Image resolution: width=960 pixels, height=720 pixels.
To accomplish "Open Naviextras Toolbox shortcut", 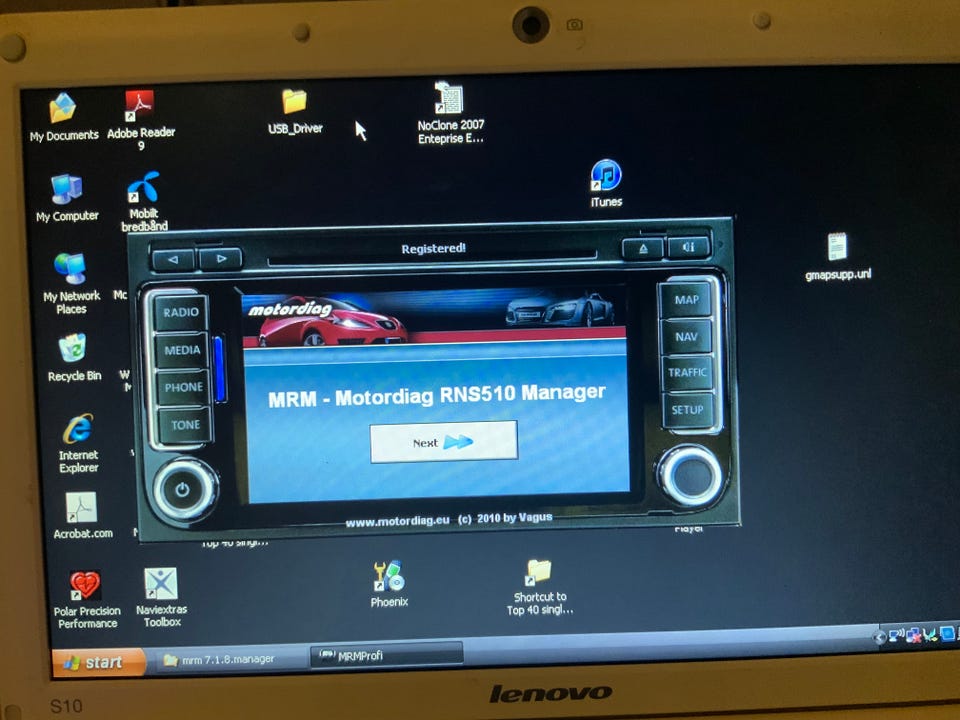I will click(161, 597).
